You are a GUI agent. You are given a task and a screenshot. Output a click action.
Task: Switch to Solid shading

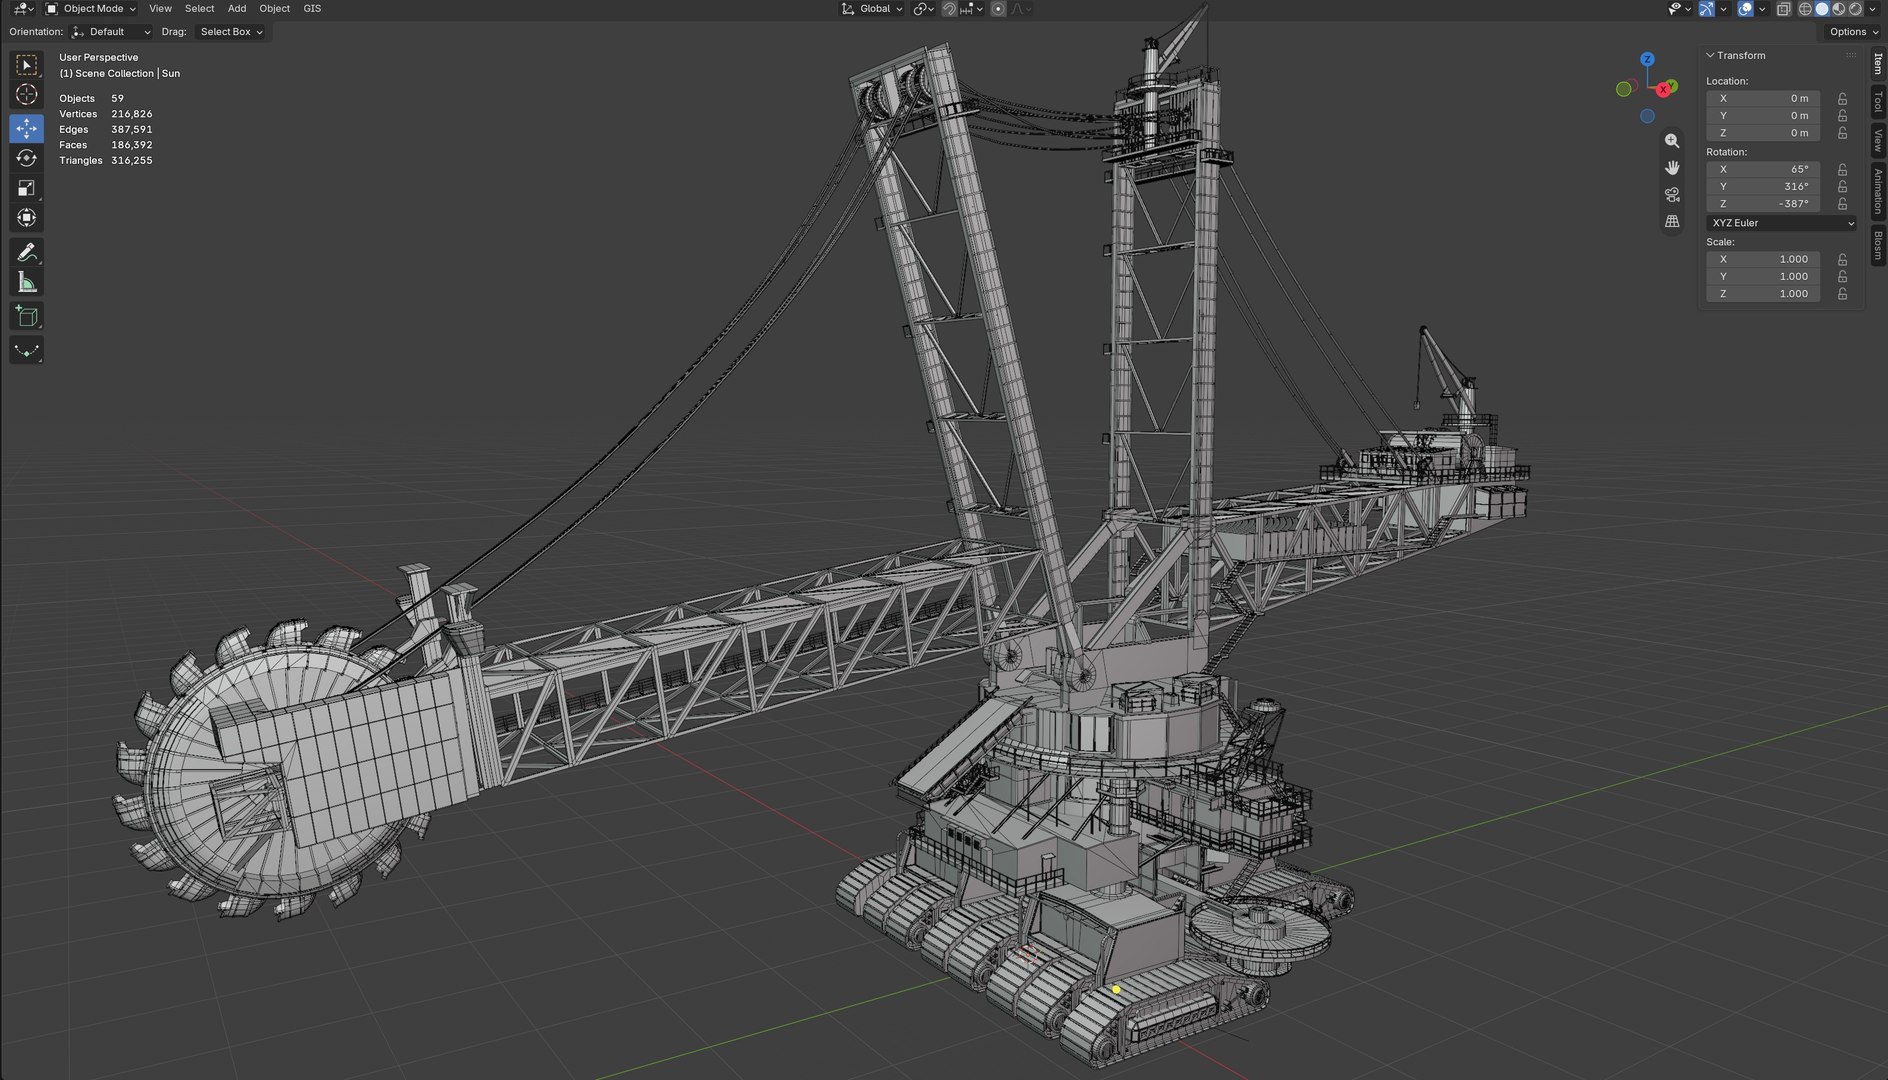click(1822, 9)
